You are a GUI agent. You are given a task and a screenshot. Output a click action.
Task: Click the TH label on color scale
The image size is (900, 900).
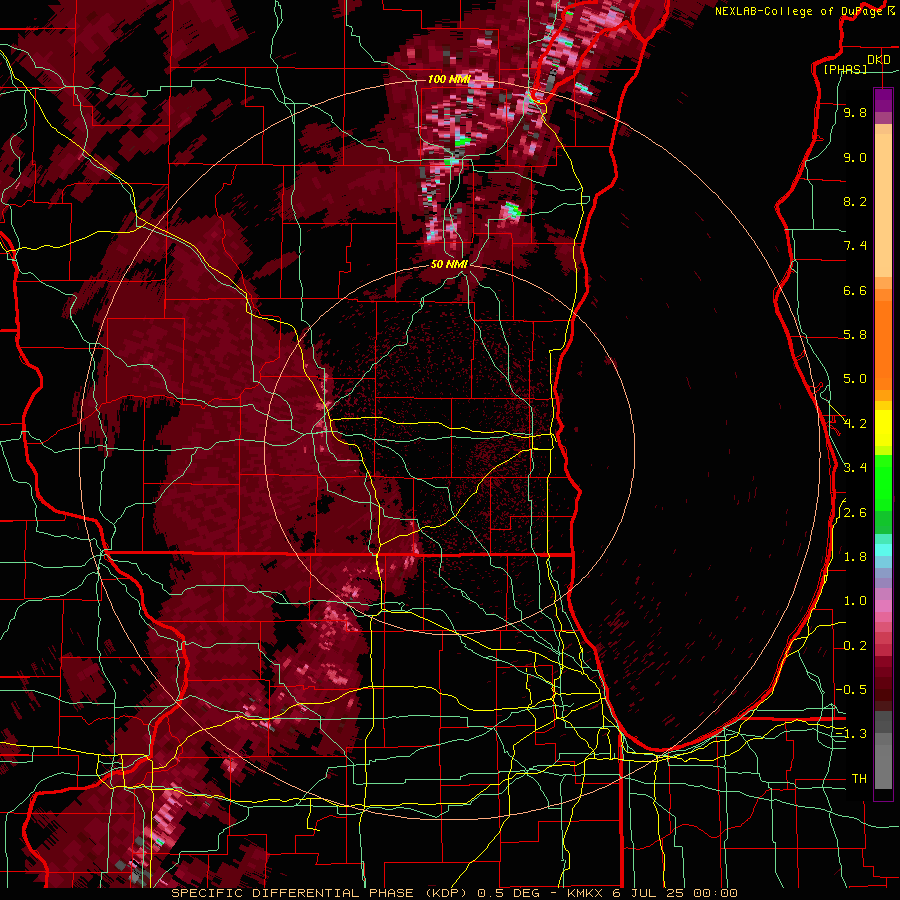[x=859, y=778]
